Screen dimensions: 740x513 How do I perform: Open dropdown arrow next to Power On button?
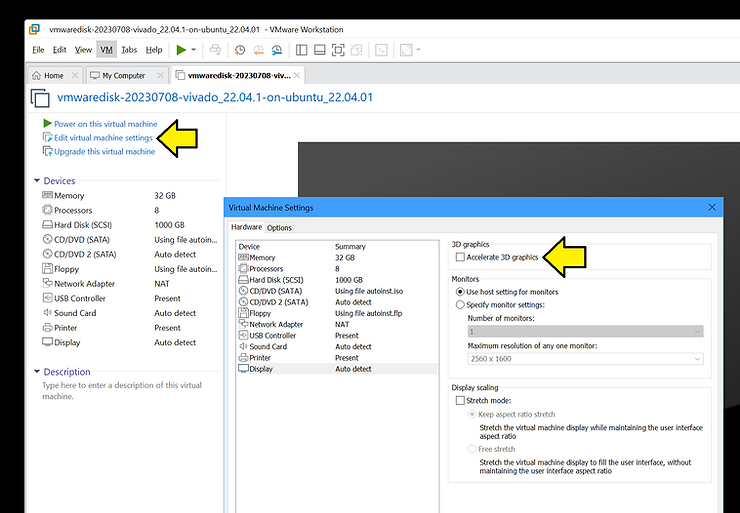[194, 49]
